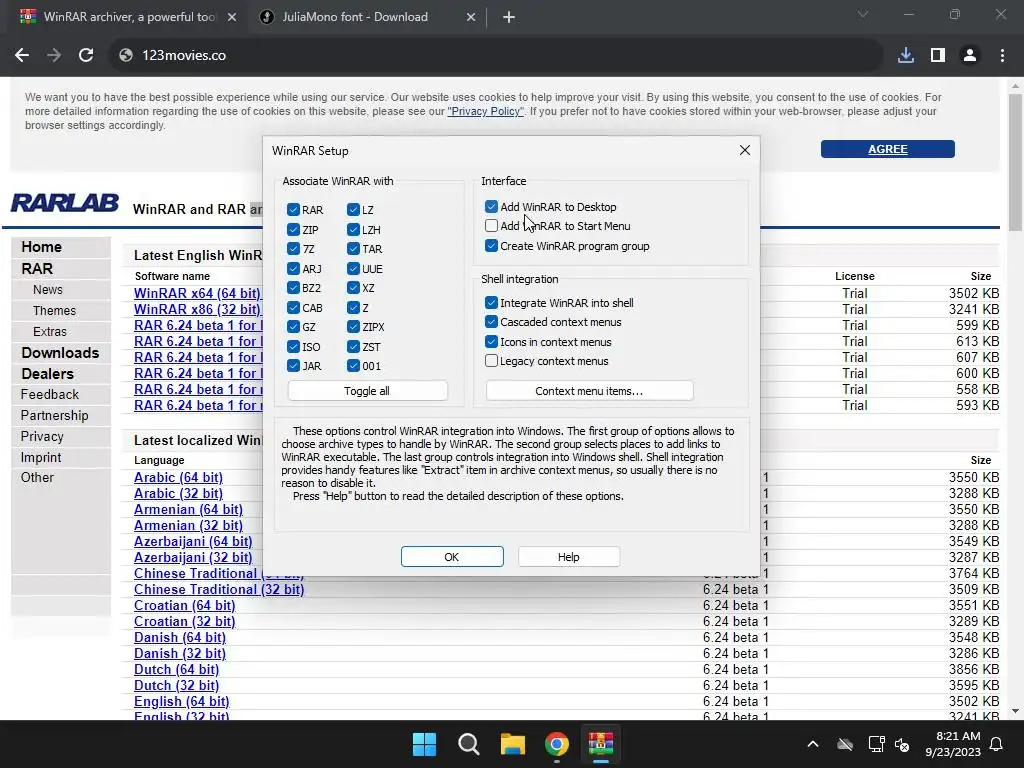
Task: Uncheck JAR file association
Action: [x=293, y=366]
